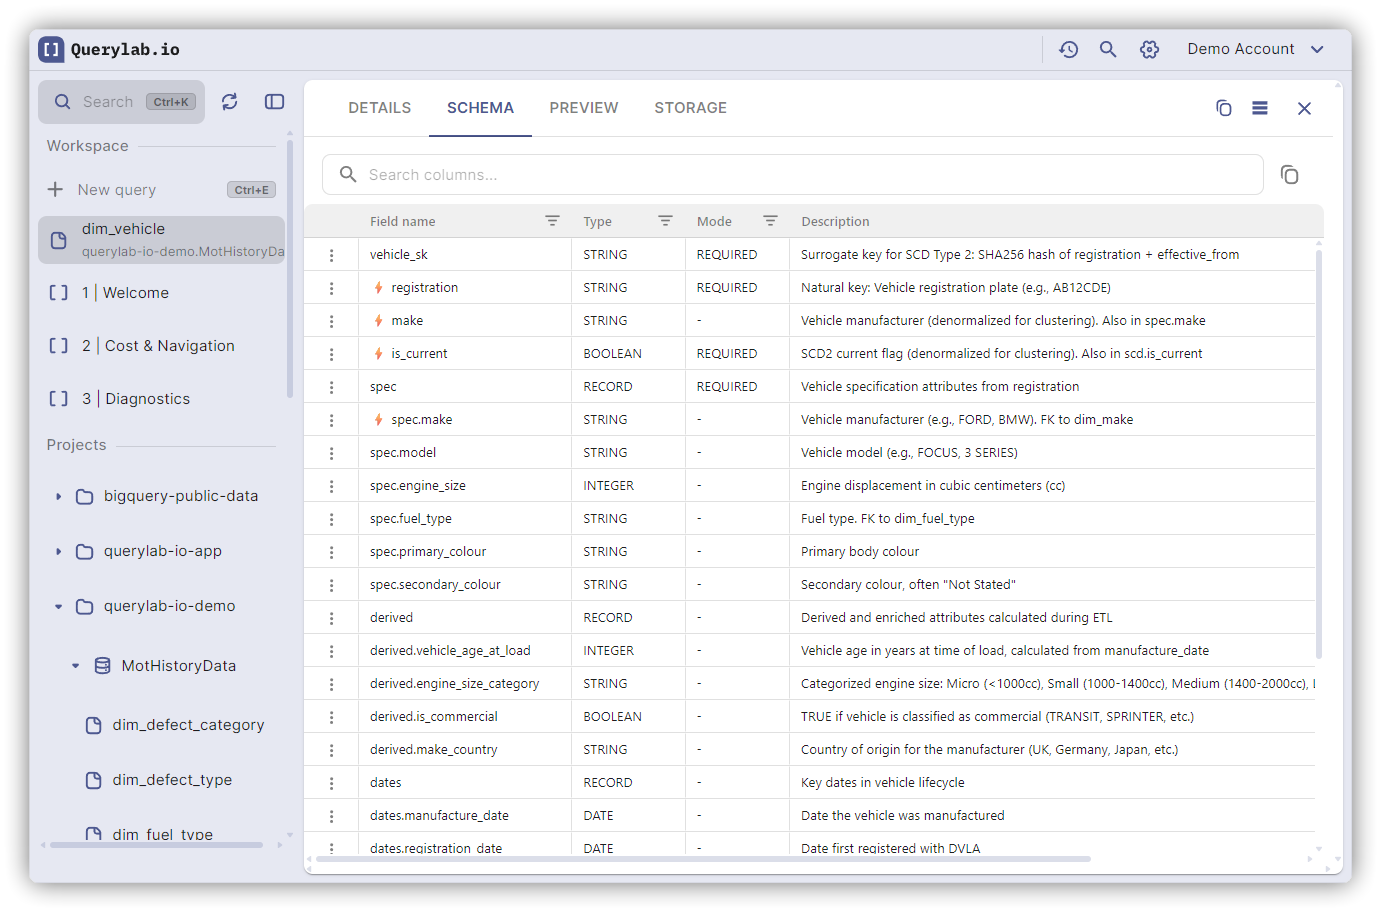Open query history clock icon
The height and width of the screenshot is (912, 1381).
pyautogui.click(x=1068, y=49)
